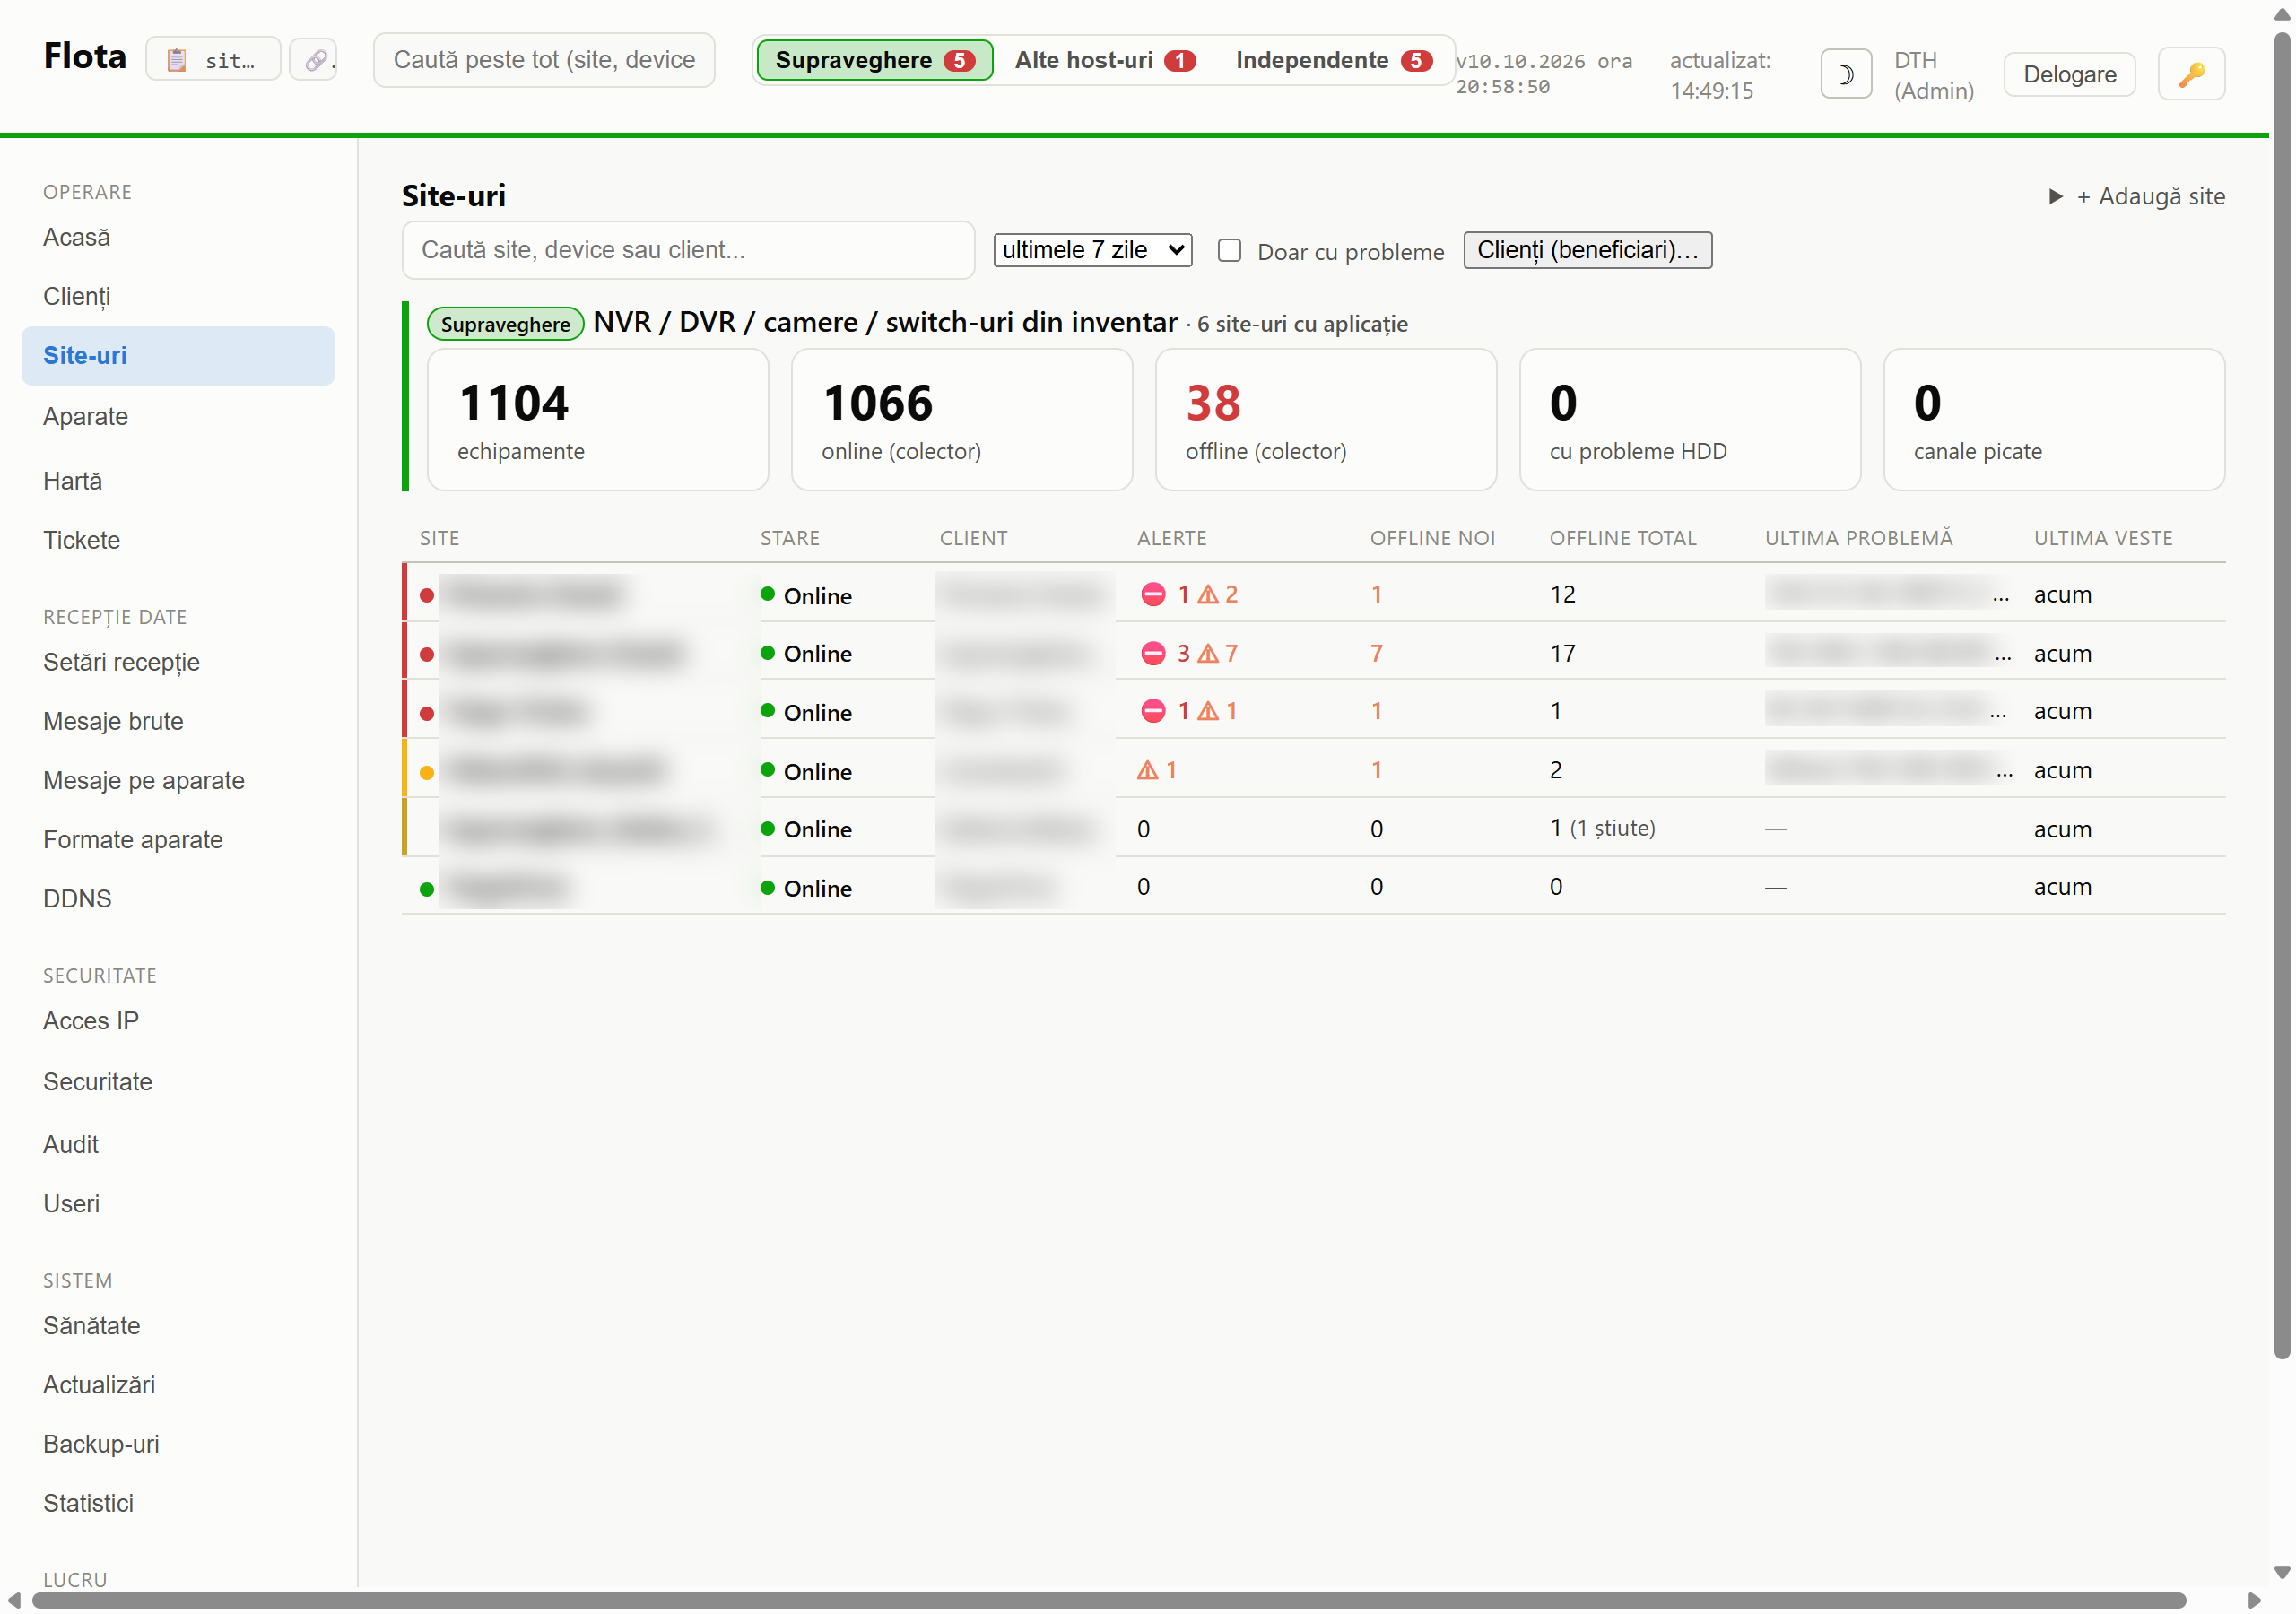Click the orange status dot in the site list
The width and height of the screenshot is (2296, 1614).
click(427, 772)
